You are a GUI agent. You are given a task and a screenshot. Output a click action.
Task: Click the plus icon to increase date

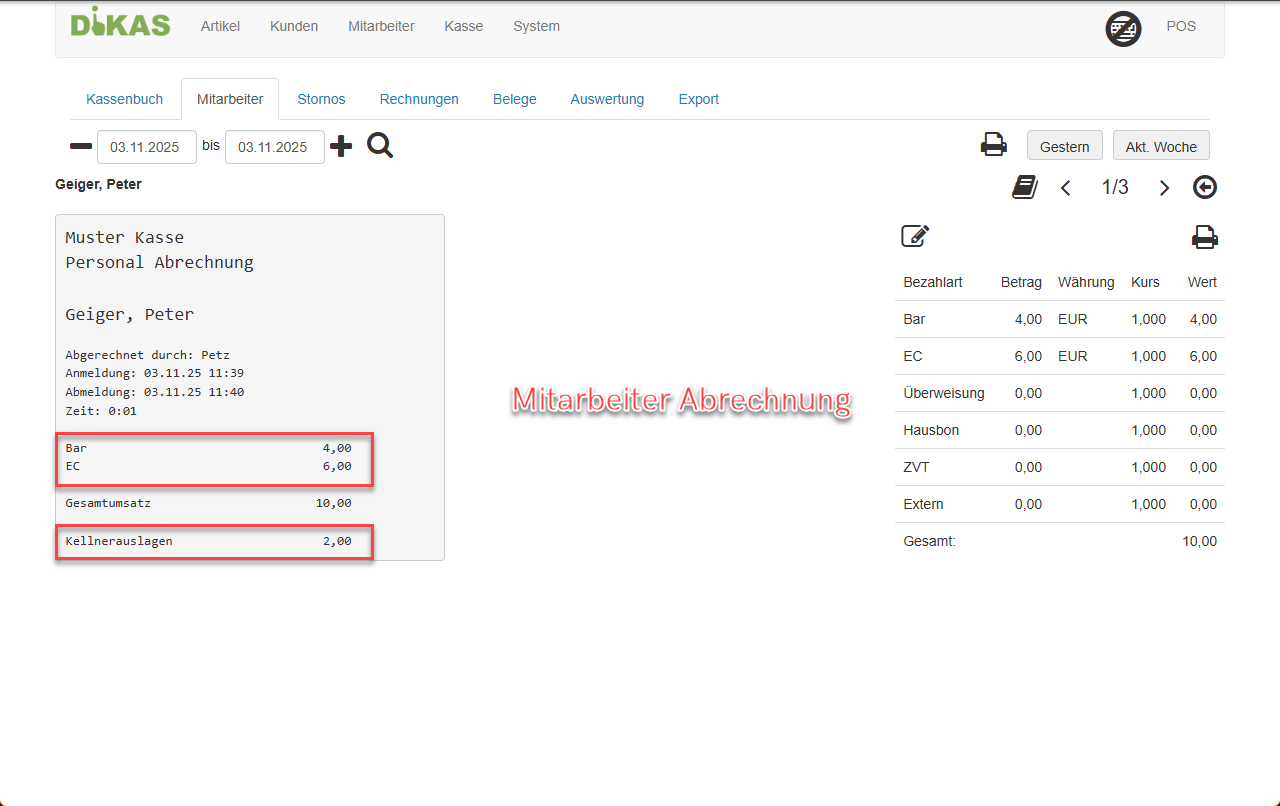click(x=341, y=147)
